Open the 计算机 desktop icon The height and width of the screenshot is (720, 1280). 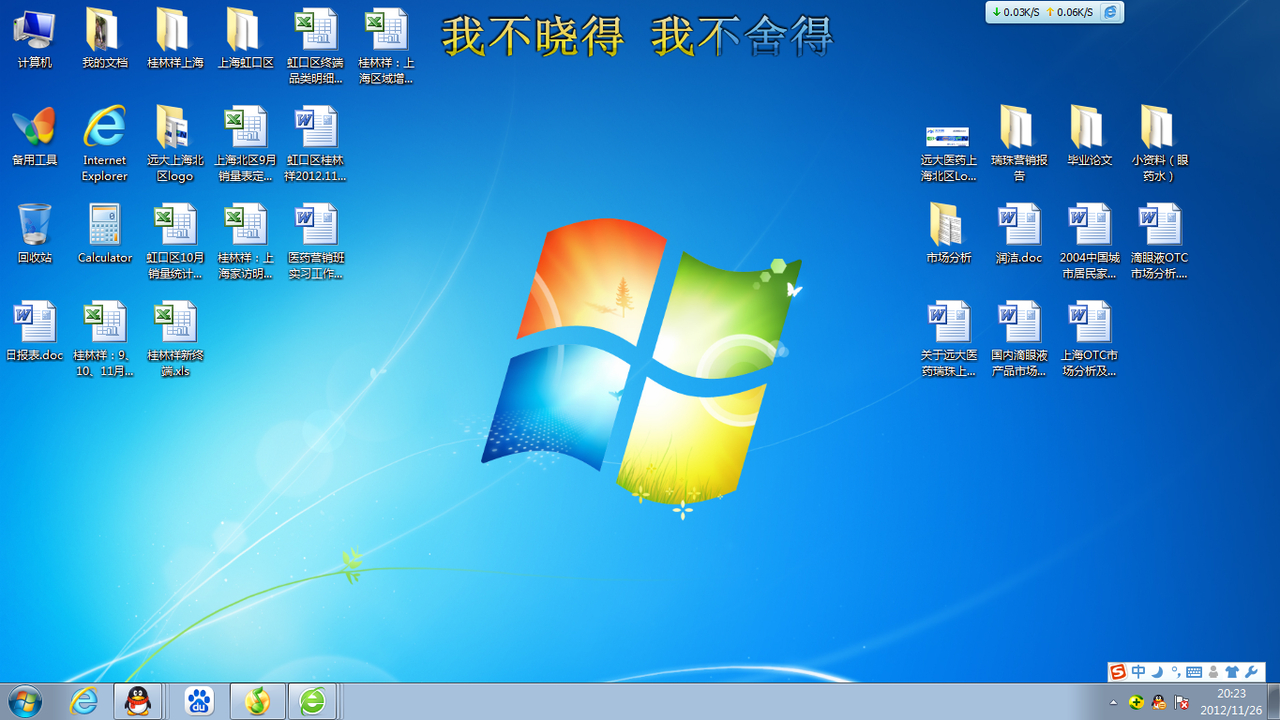click(x=35, y=39)
